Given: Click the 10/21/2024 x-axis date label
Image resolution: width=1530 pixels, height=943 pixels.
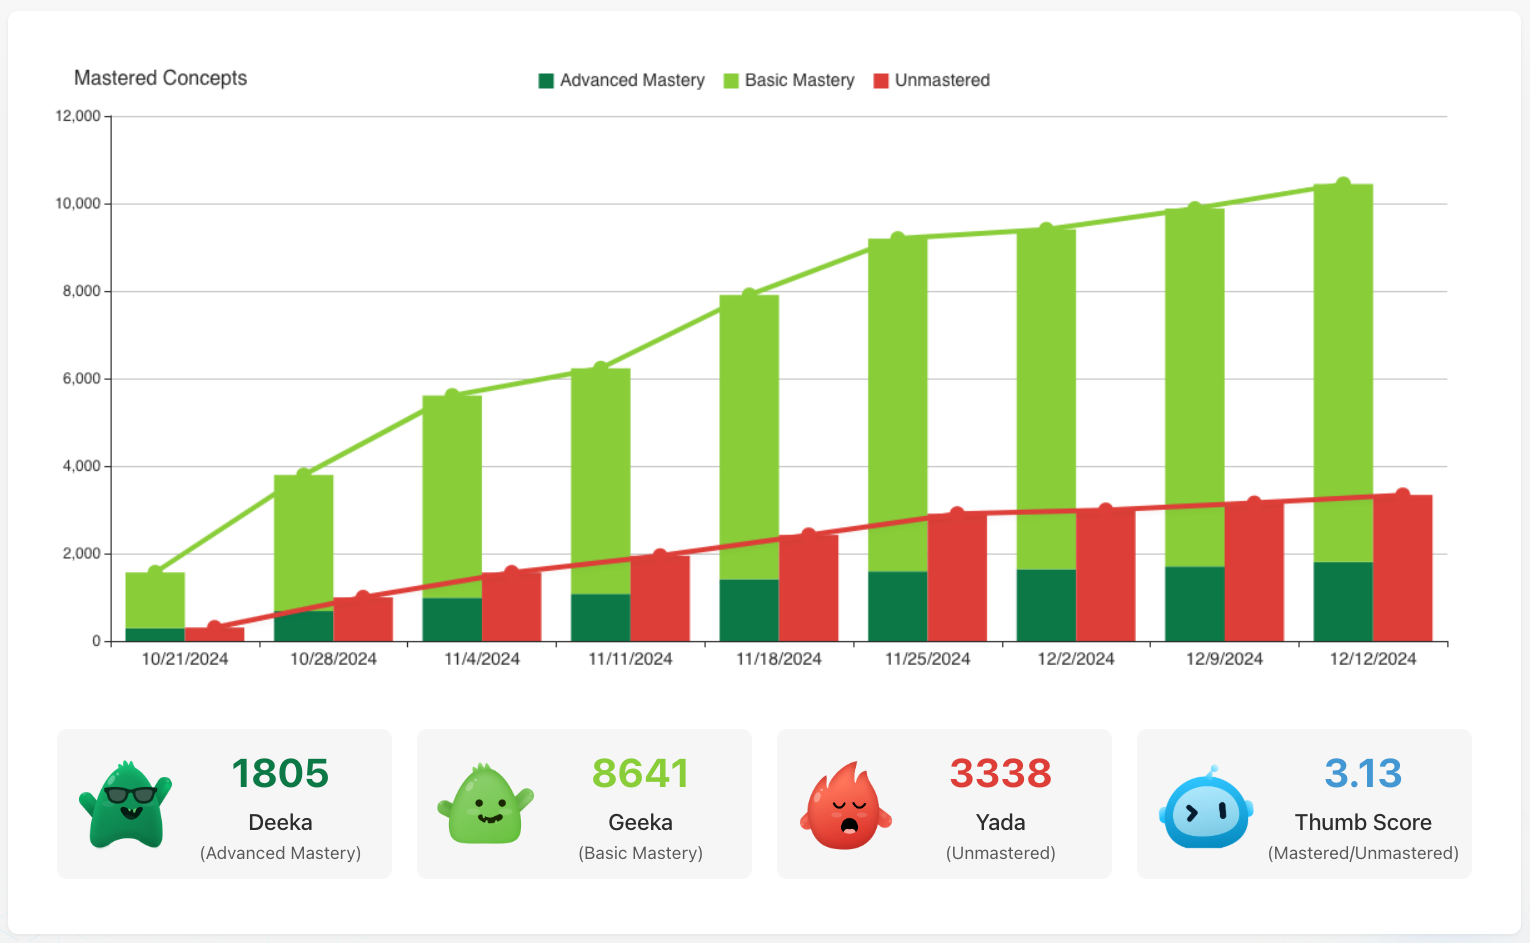Looking at the screenshot, I should click(x=185, y=659).
